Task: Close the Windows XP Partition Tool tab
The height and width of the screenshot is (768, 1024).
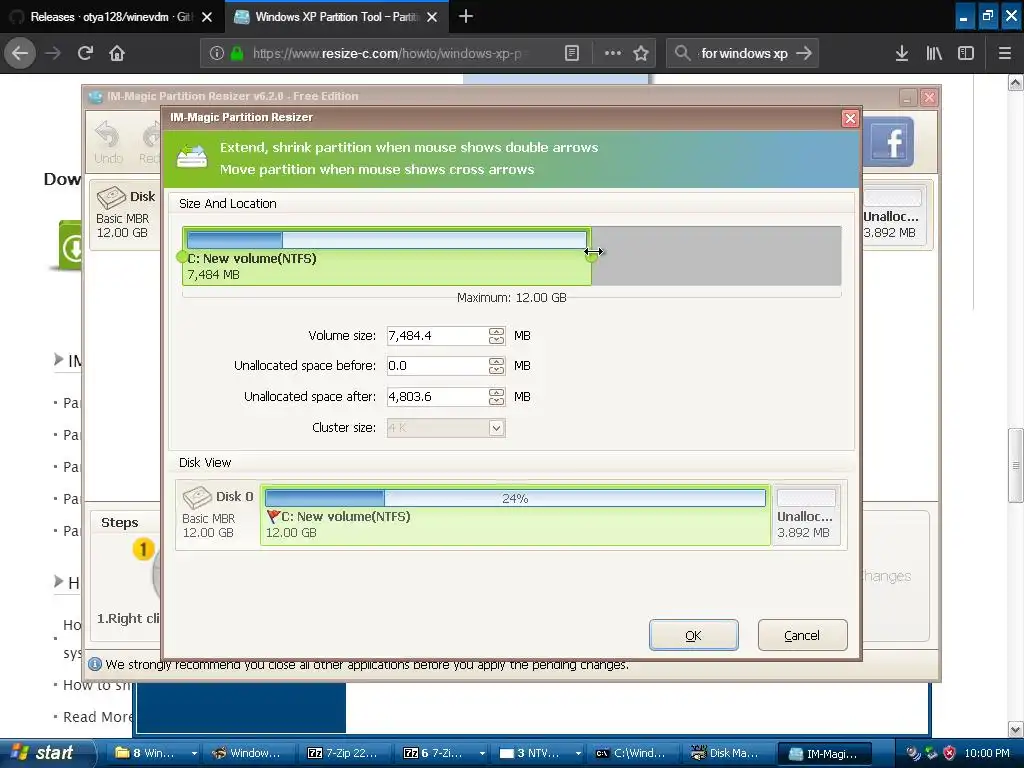Action: 432,17
